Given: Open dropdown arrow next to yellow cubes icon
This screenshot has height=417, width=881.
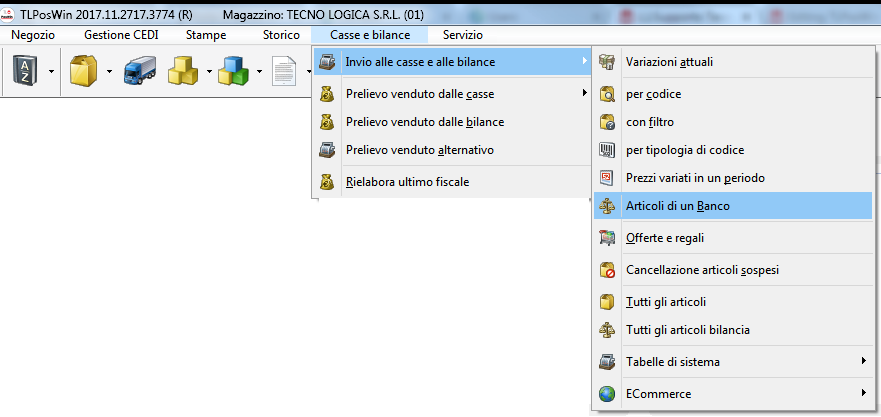Looking at the screenshot, I should (x=208, y=72).
